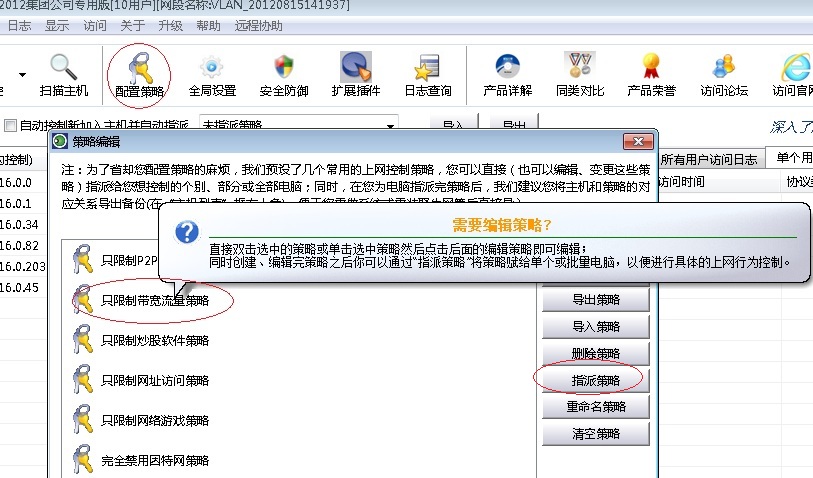Click the 重命名策略 (Rename Policy) button

[596, 407]
